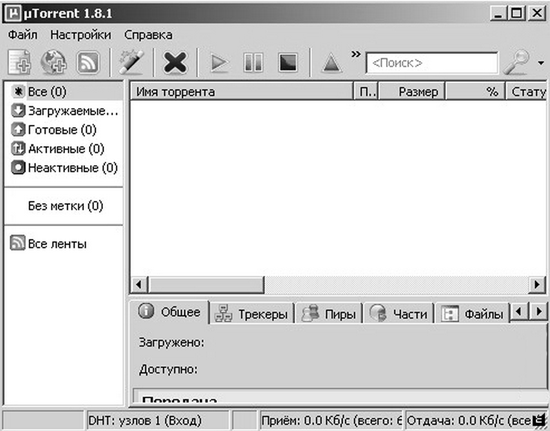Click the Активные arrows icon

click(18, 148)
